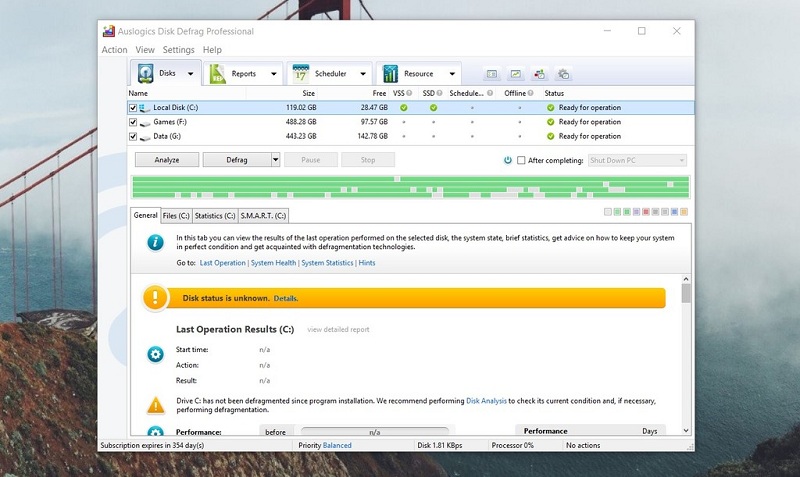Open the Reports toolbar icon

point(218,73)
